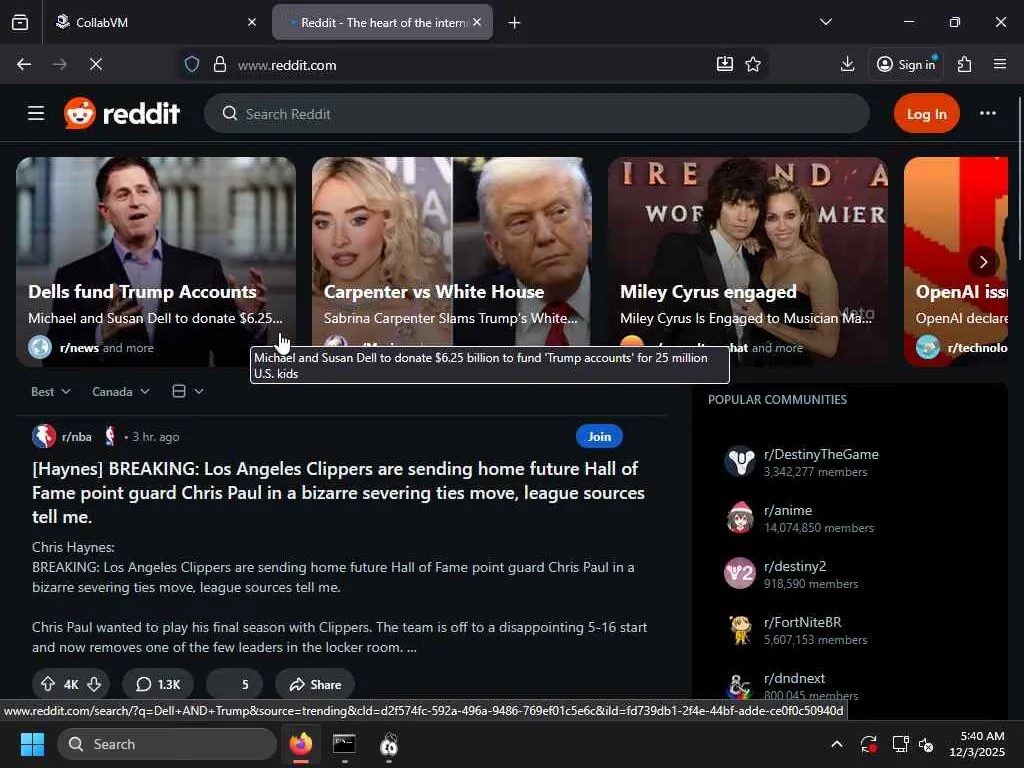Open r/dndnext community
Viewport: 1024px width, 768px height.
794,679
